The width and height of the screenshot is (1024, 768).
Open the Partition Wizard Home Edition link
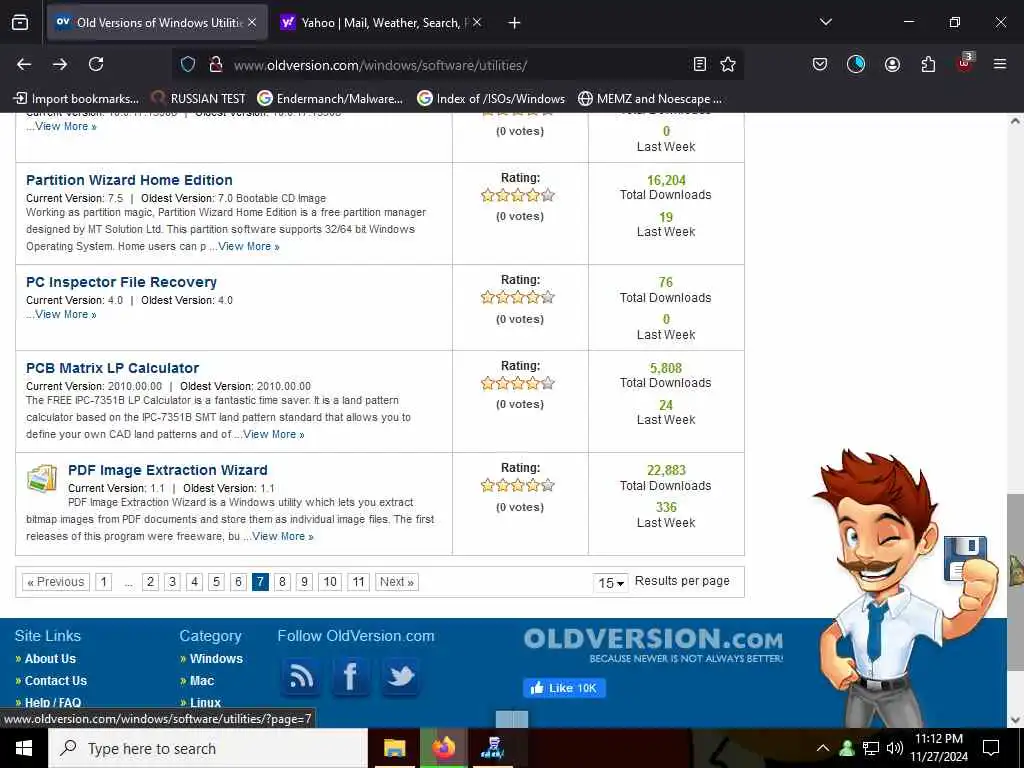coord(129,180)
